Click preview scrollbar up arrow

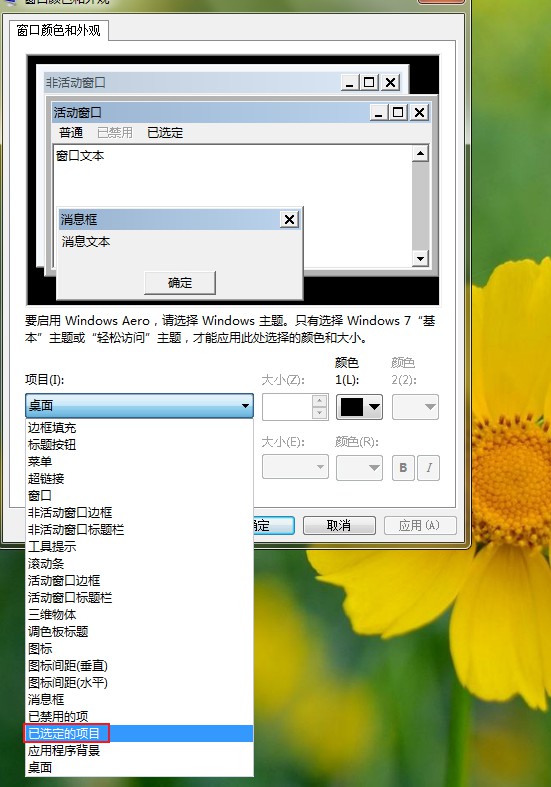420,153
